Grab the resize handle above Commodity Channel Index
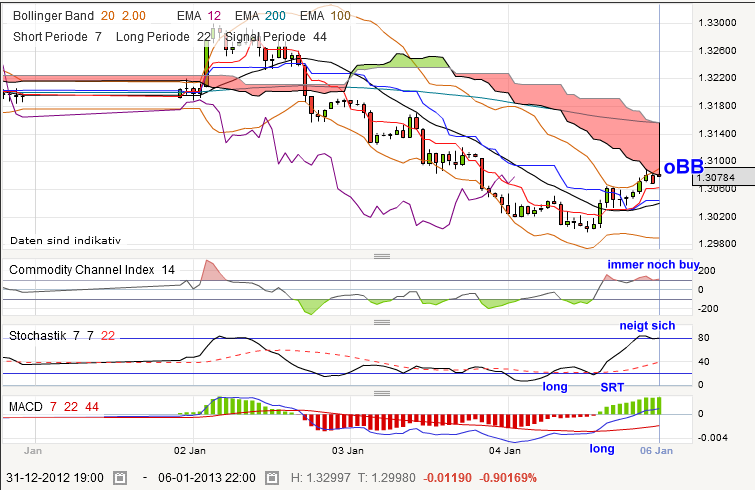This screenshot has width=755, height=490. [x=382, y=256]
